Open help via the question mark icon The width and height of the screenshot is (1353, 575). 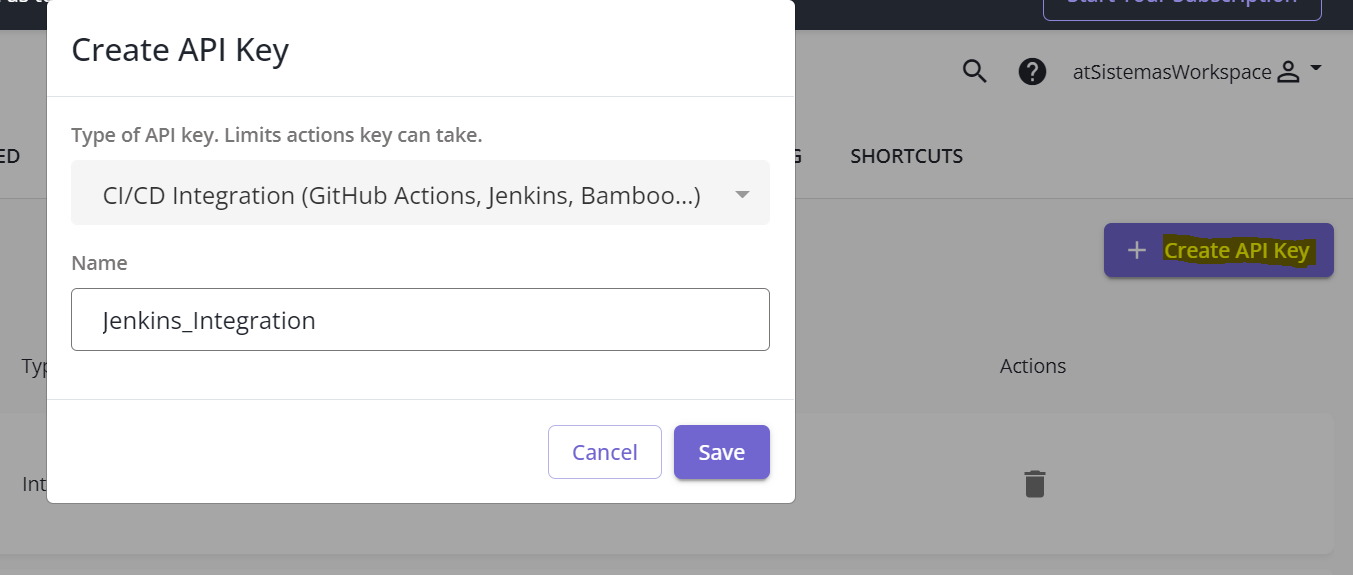click(1032, 71)
